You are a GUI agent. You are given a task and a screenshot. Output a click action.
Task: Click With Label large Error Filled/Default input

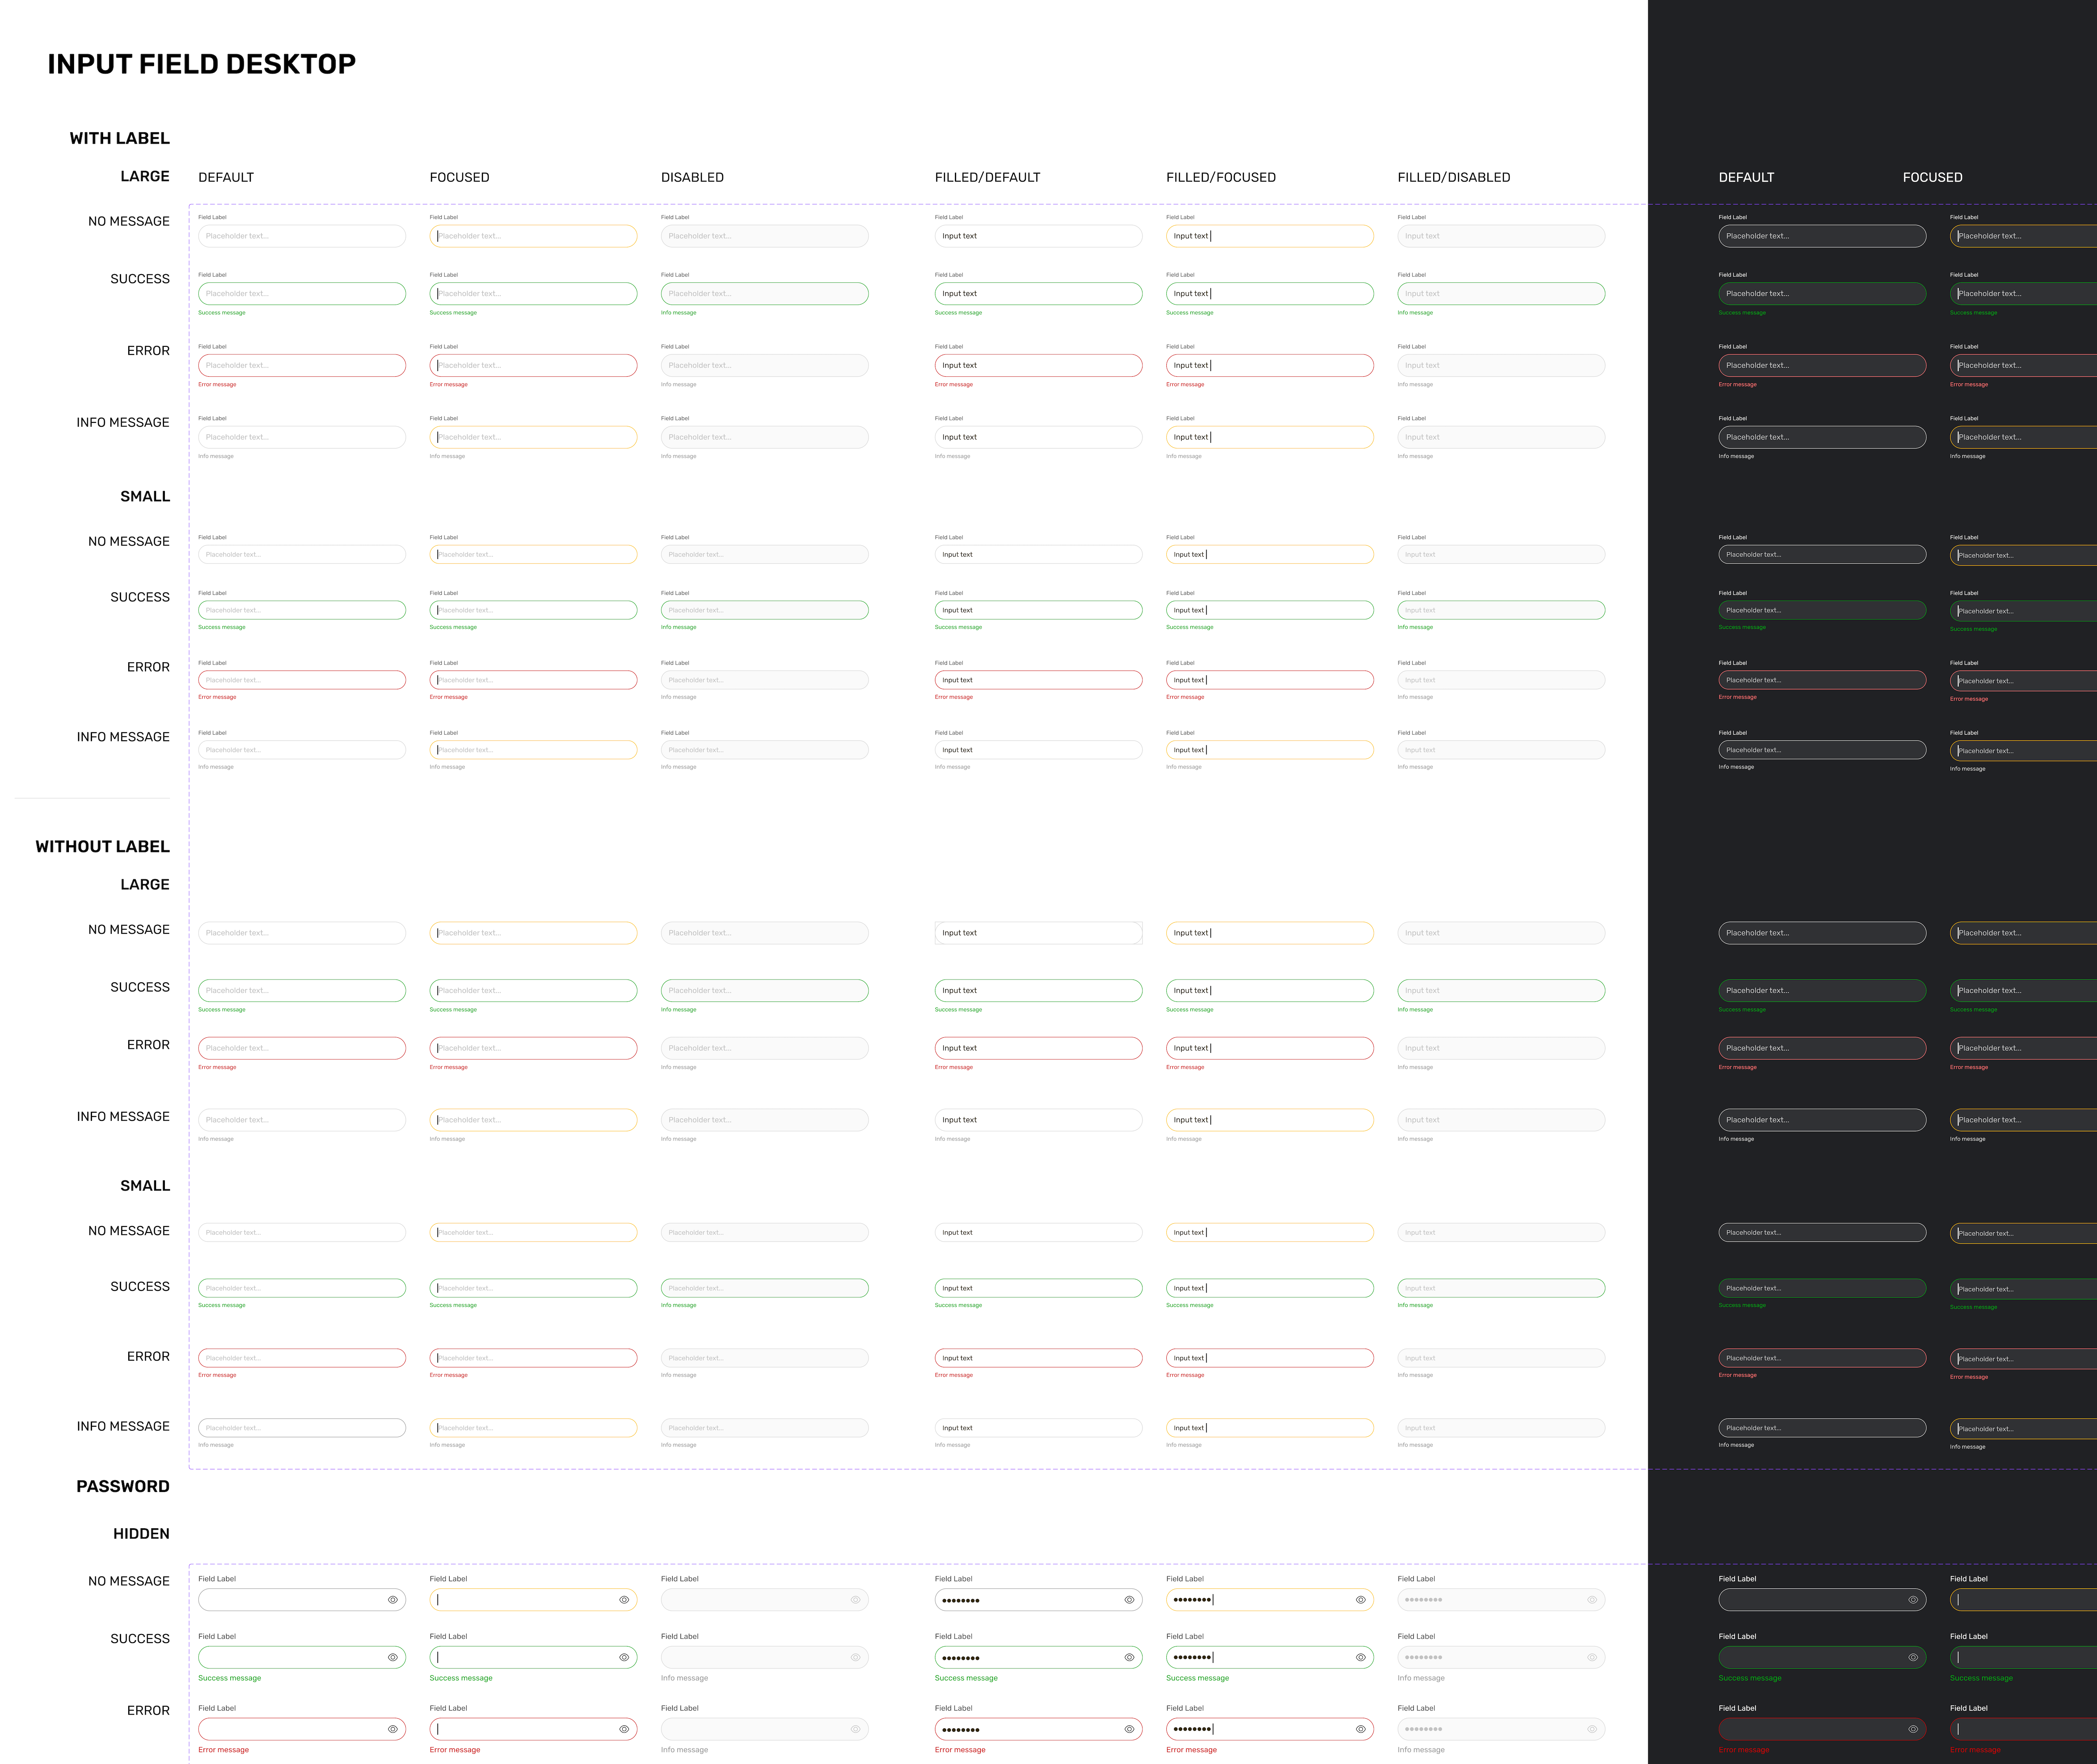[x=1038, y=365]
